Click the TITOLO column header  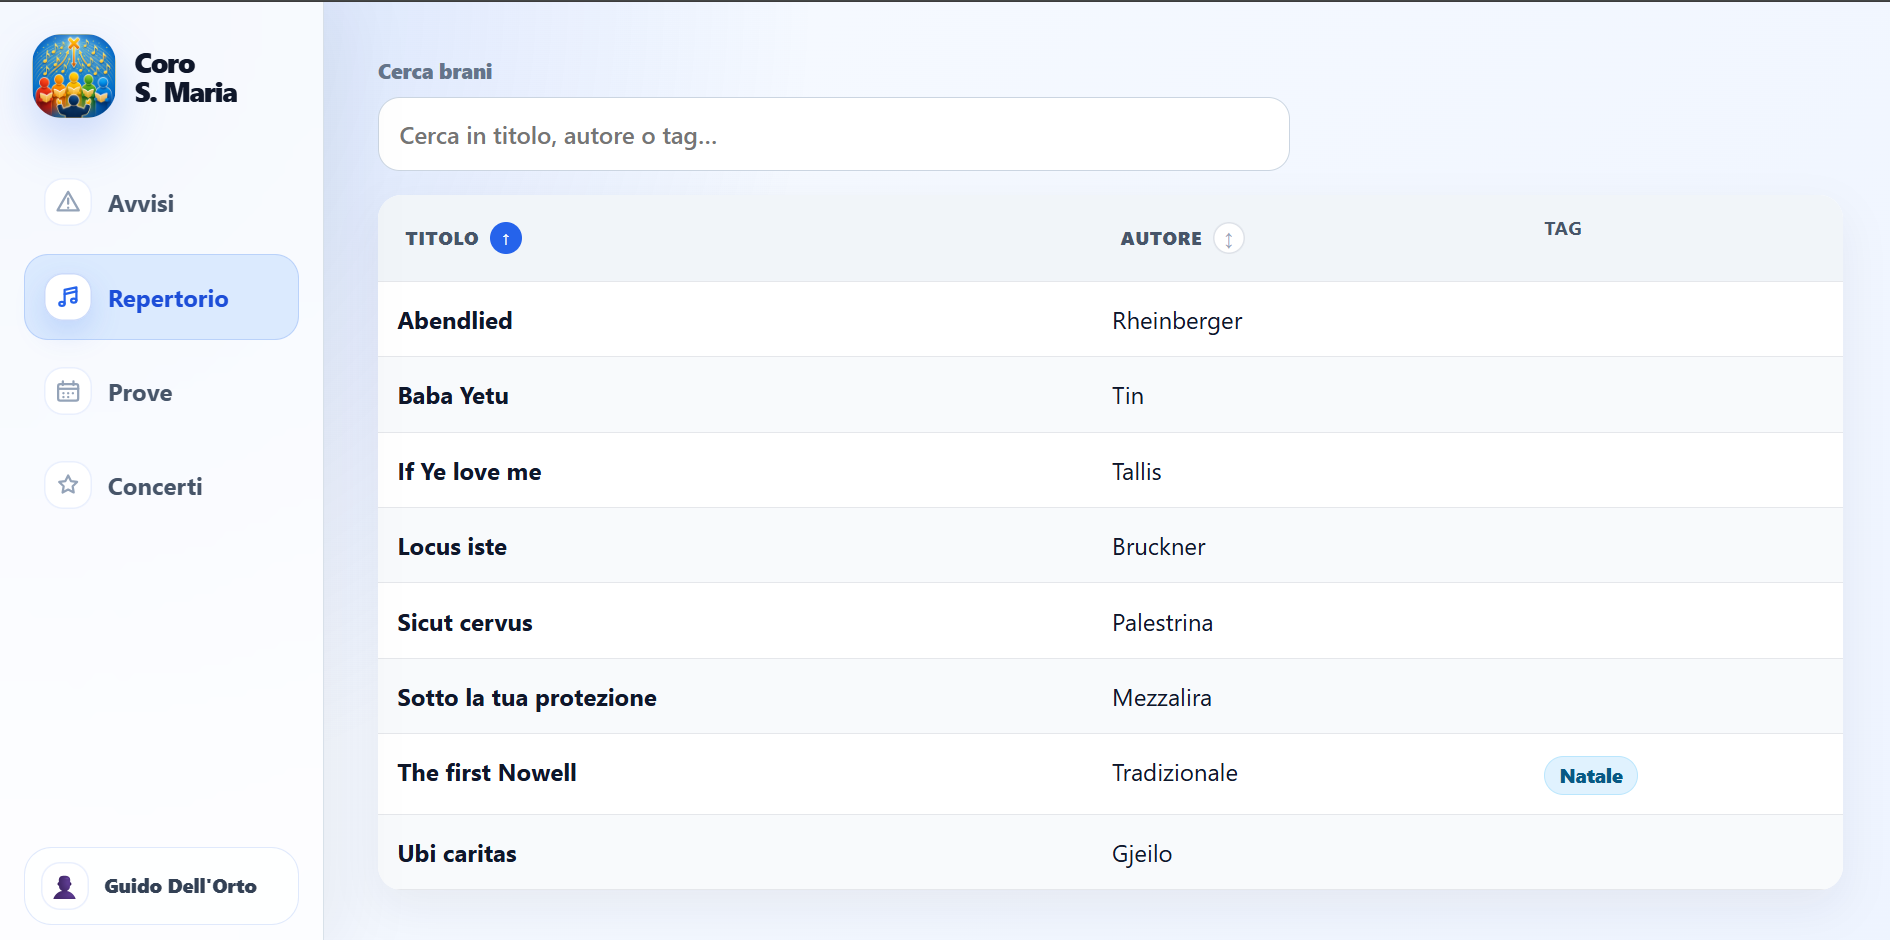click(x=442, y=238)
